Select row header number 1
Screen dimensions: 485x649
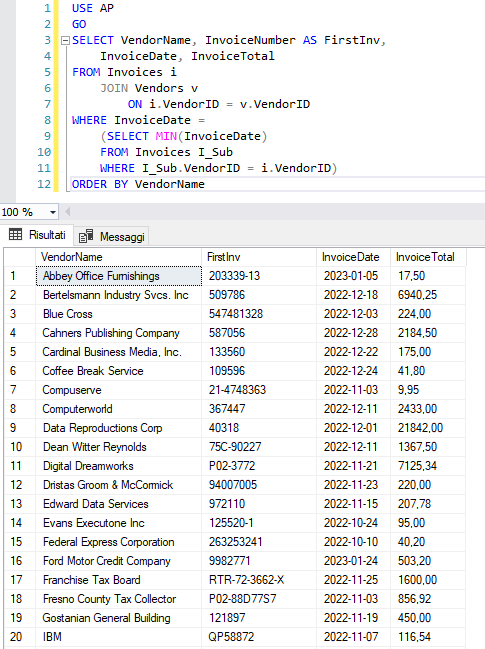(20, 276)
